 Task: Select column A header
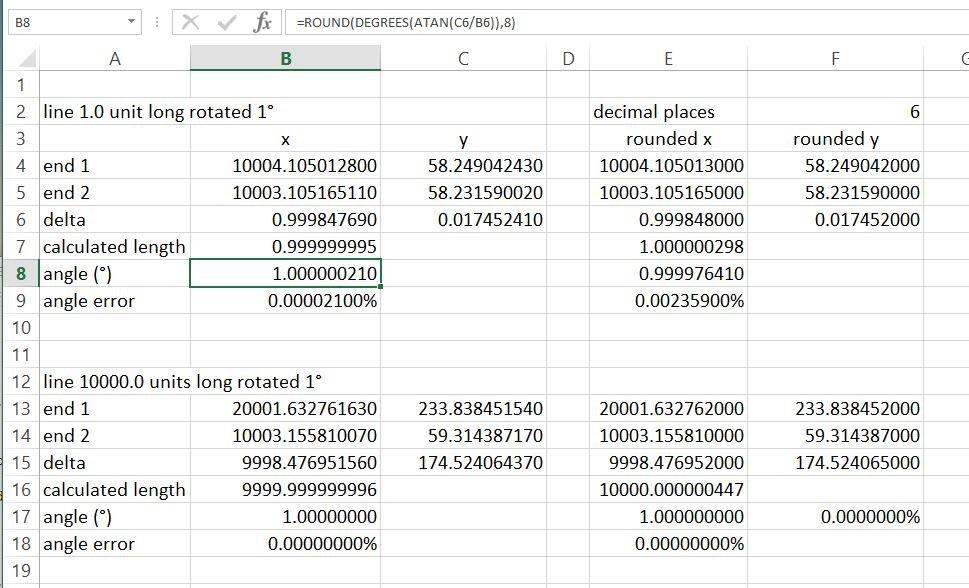115,59
